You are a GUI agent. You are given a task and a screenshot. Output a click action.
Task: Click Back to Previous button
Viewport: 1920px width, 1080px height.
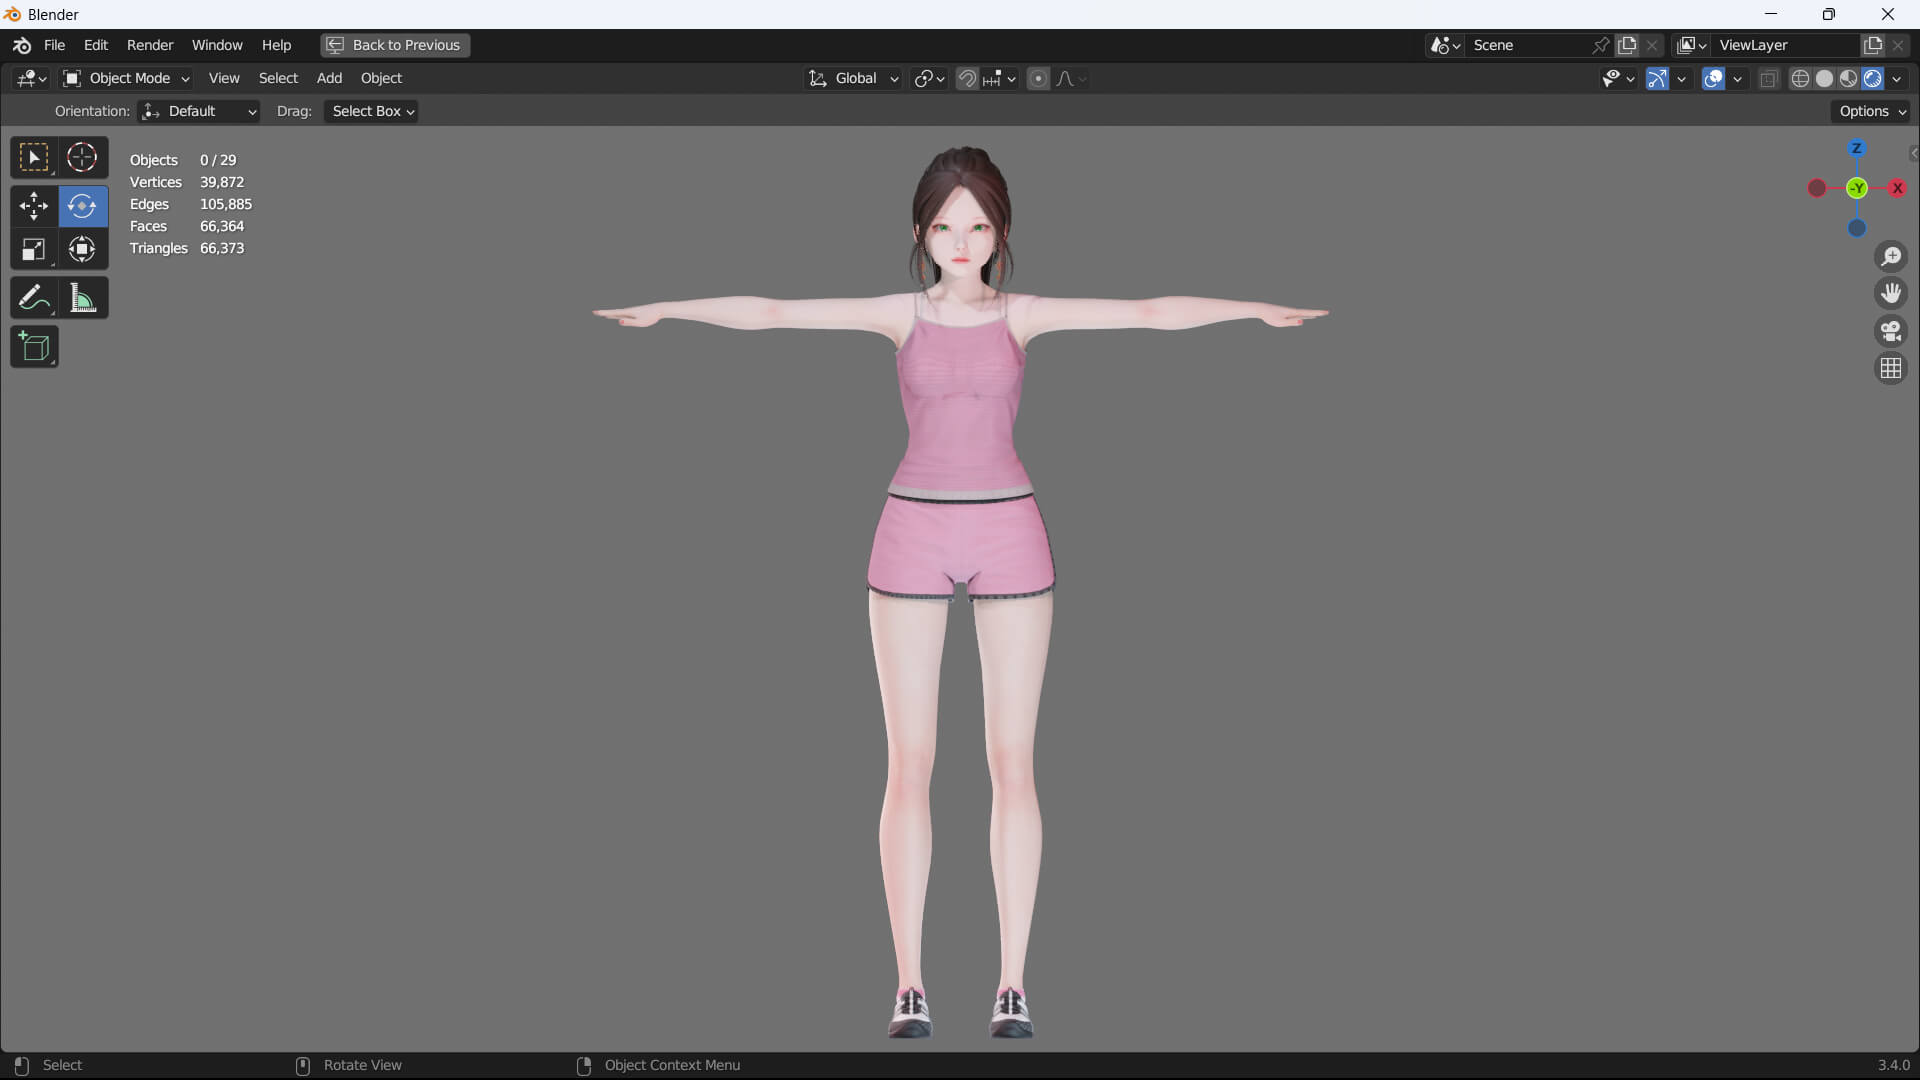pyautogui.click(x=395, y=45)
